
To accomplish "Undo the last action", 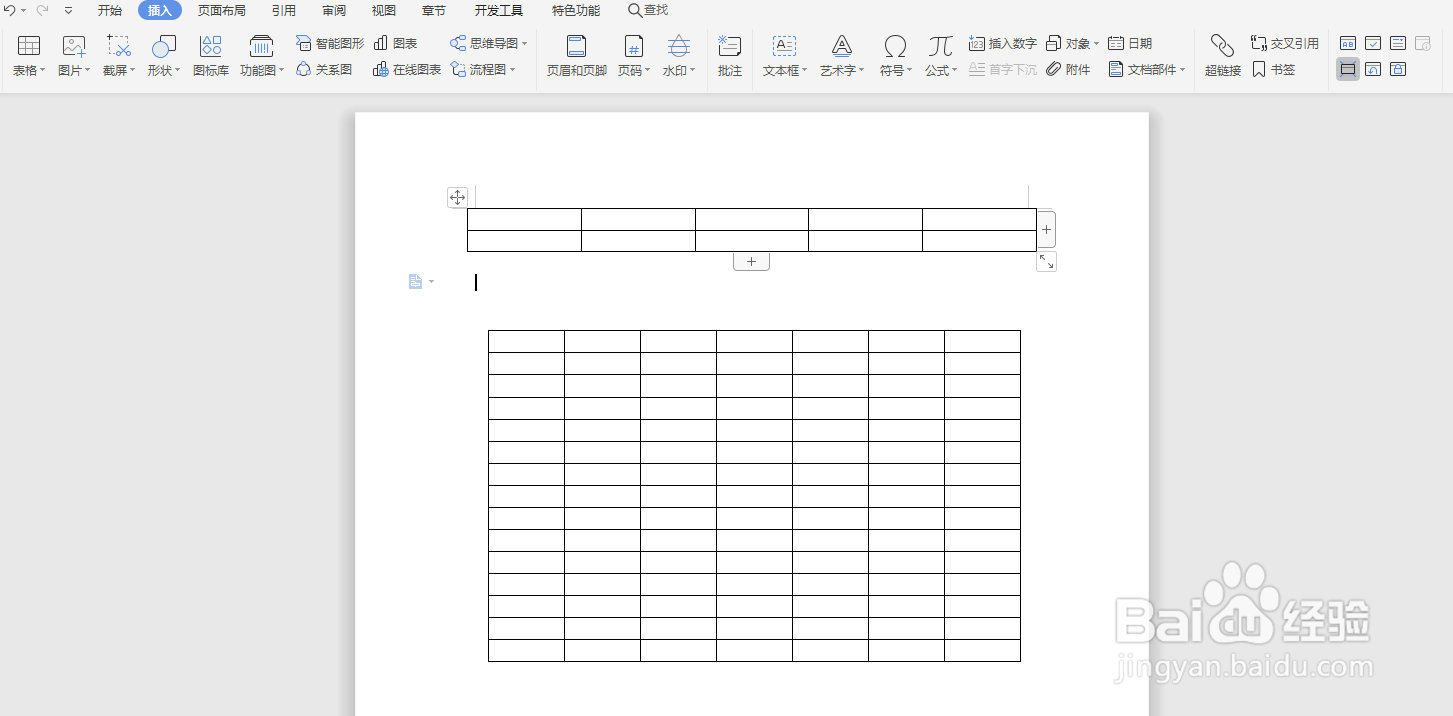I will [10, 10].
